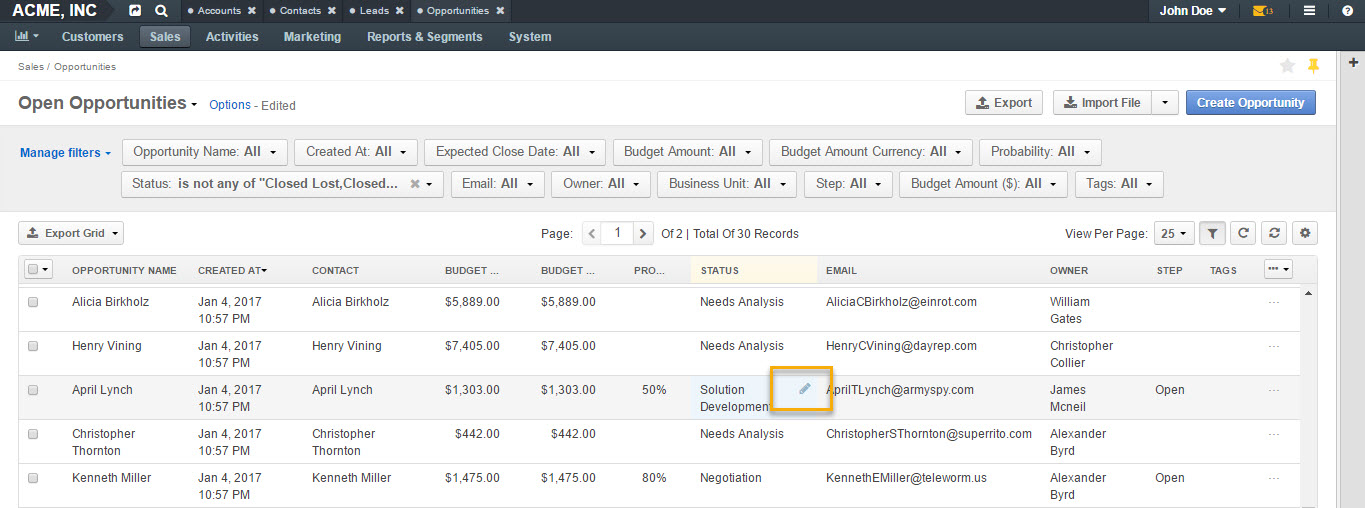Expand the Open Opportunities view dropdown

(195, 105)
